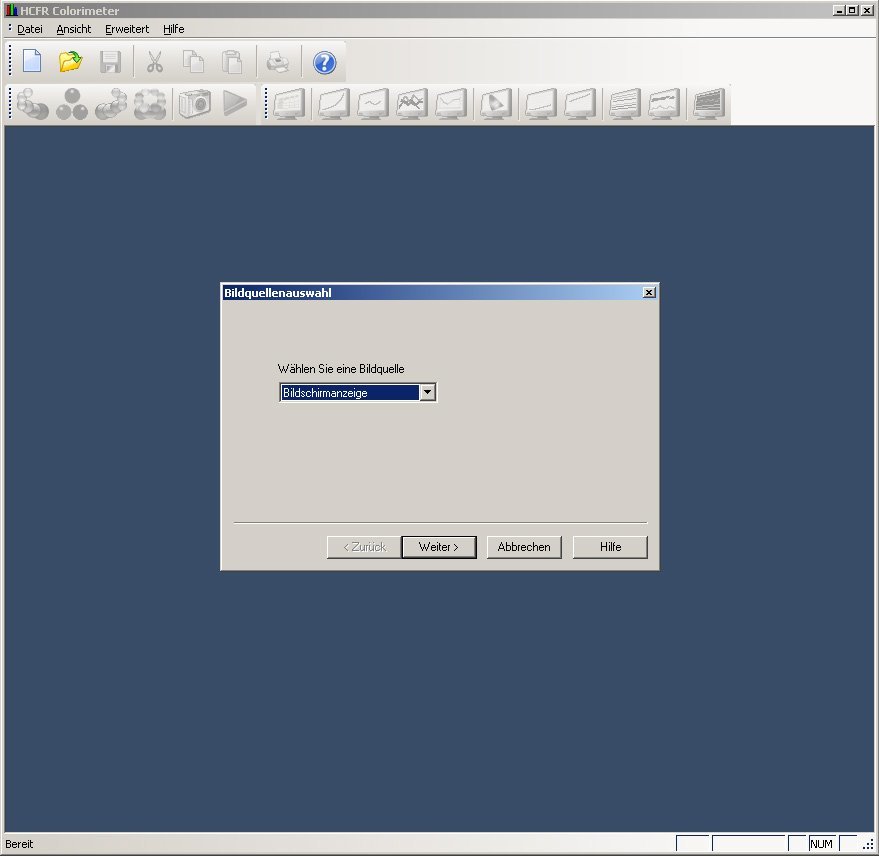Open the wavy bands monitor view icon

664,104
